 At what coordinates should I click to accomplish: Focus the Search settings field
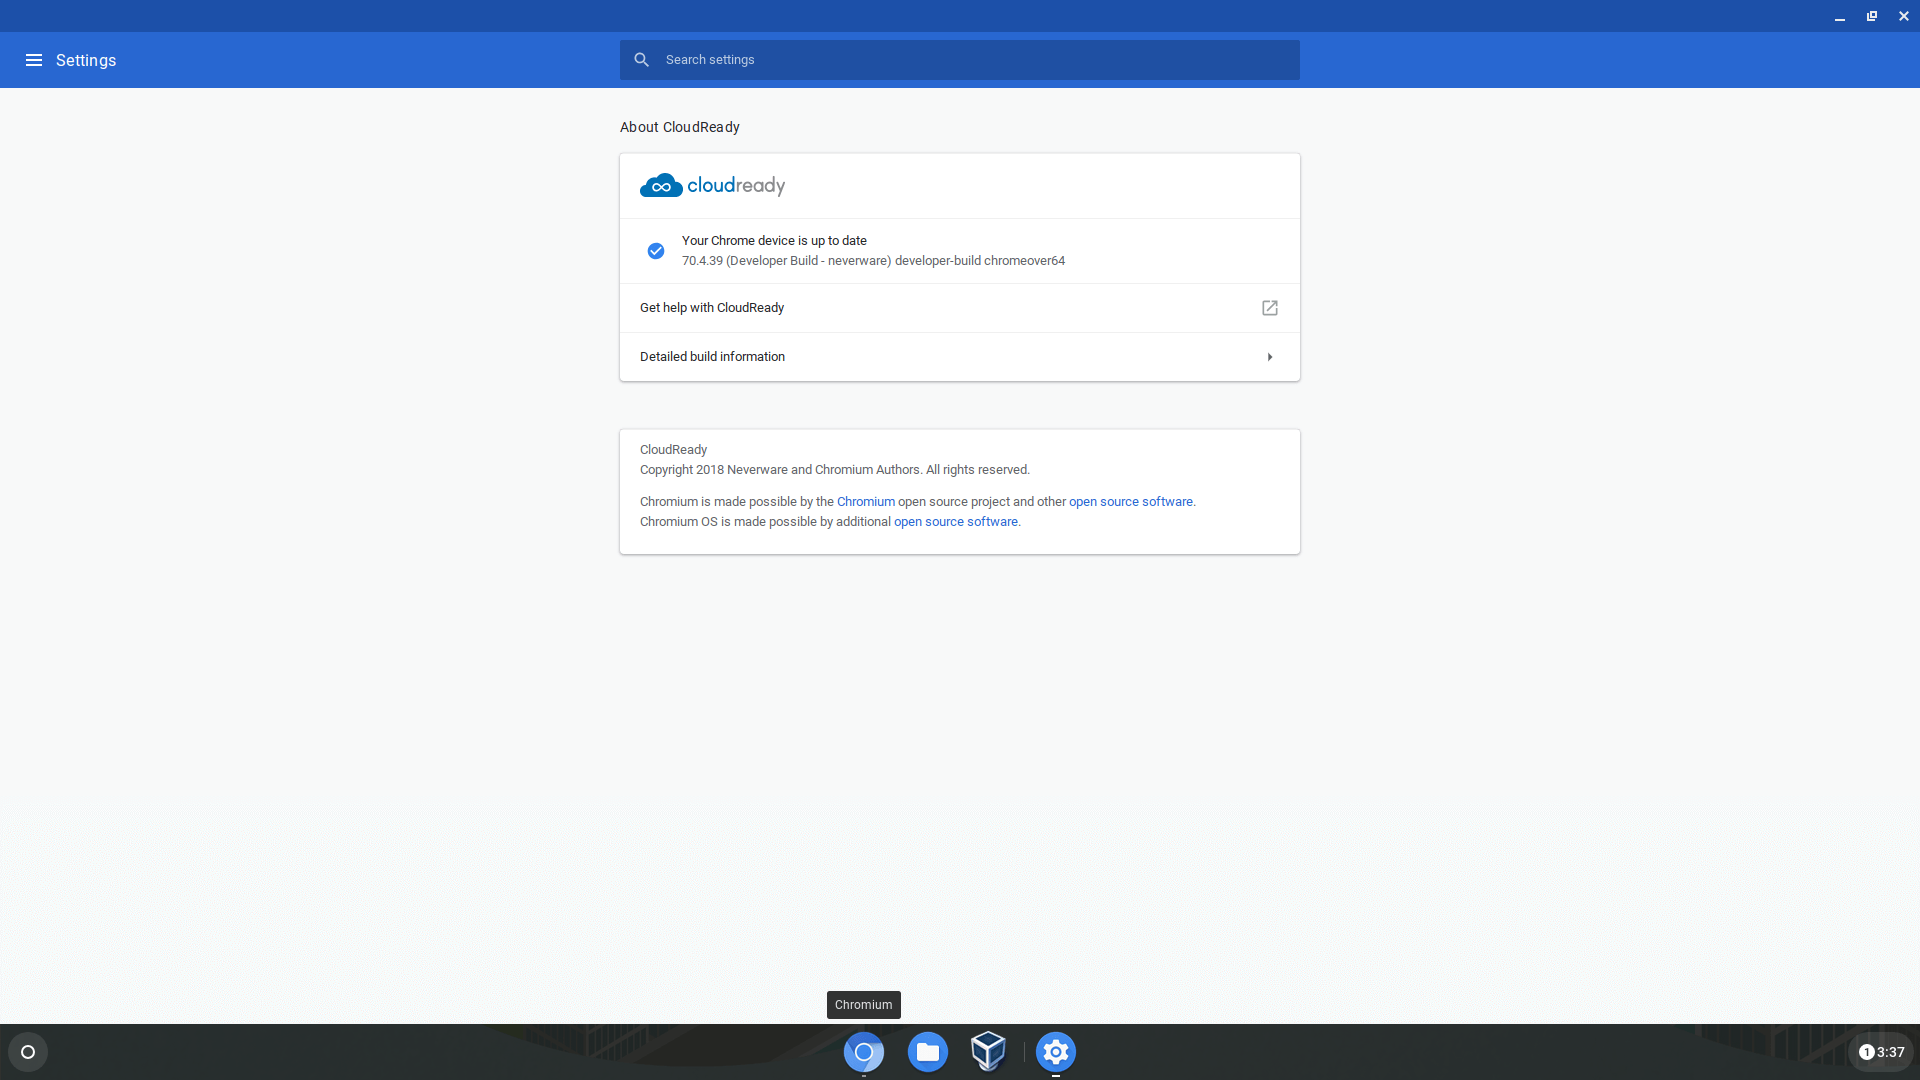[x=959, y=60]
